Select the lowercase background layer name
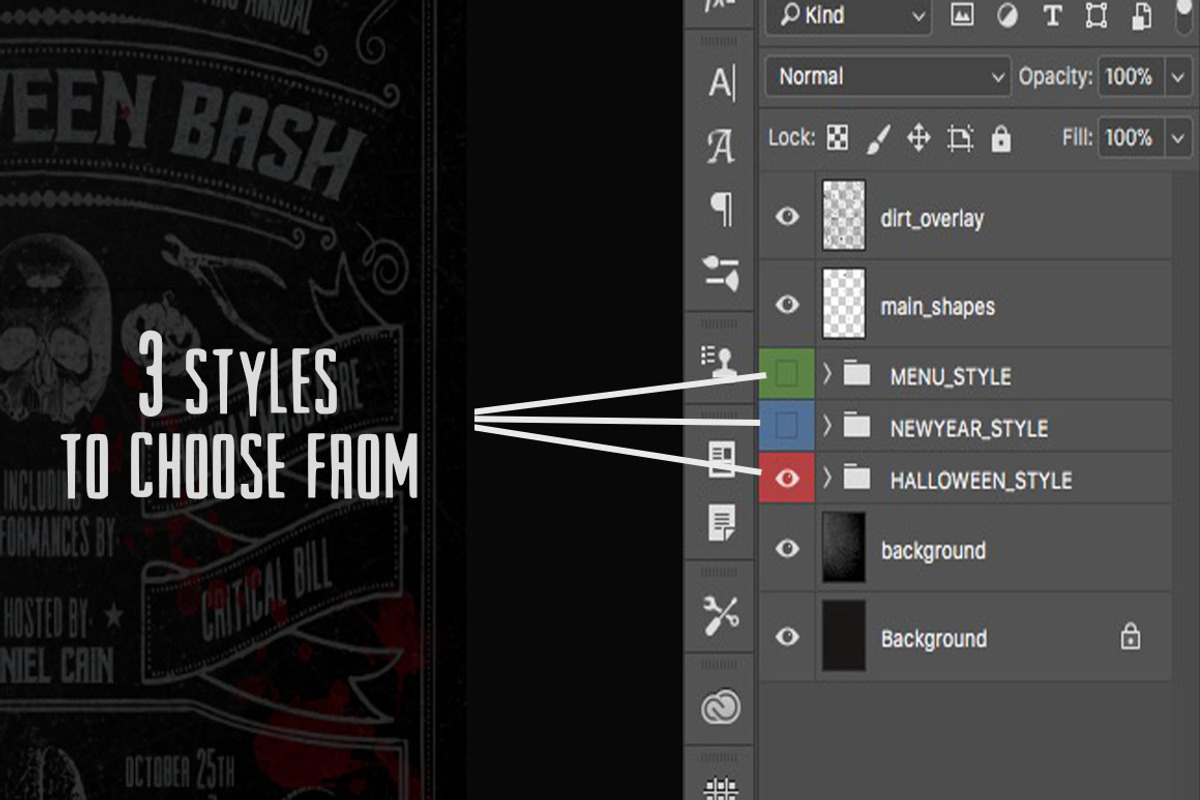Screen dimensions: 1200x800 click(933, 551)
